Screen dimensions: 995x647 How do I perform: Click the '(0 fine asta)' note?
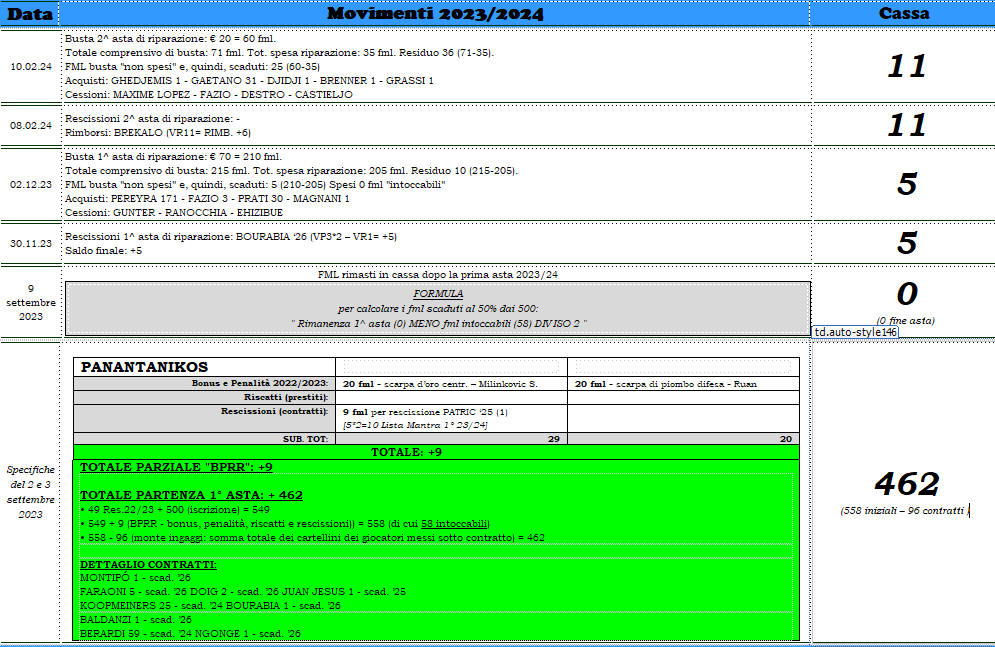click(906, 320)
